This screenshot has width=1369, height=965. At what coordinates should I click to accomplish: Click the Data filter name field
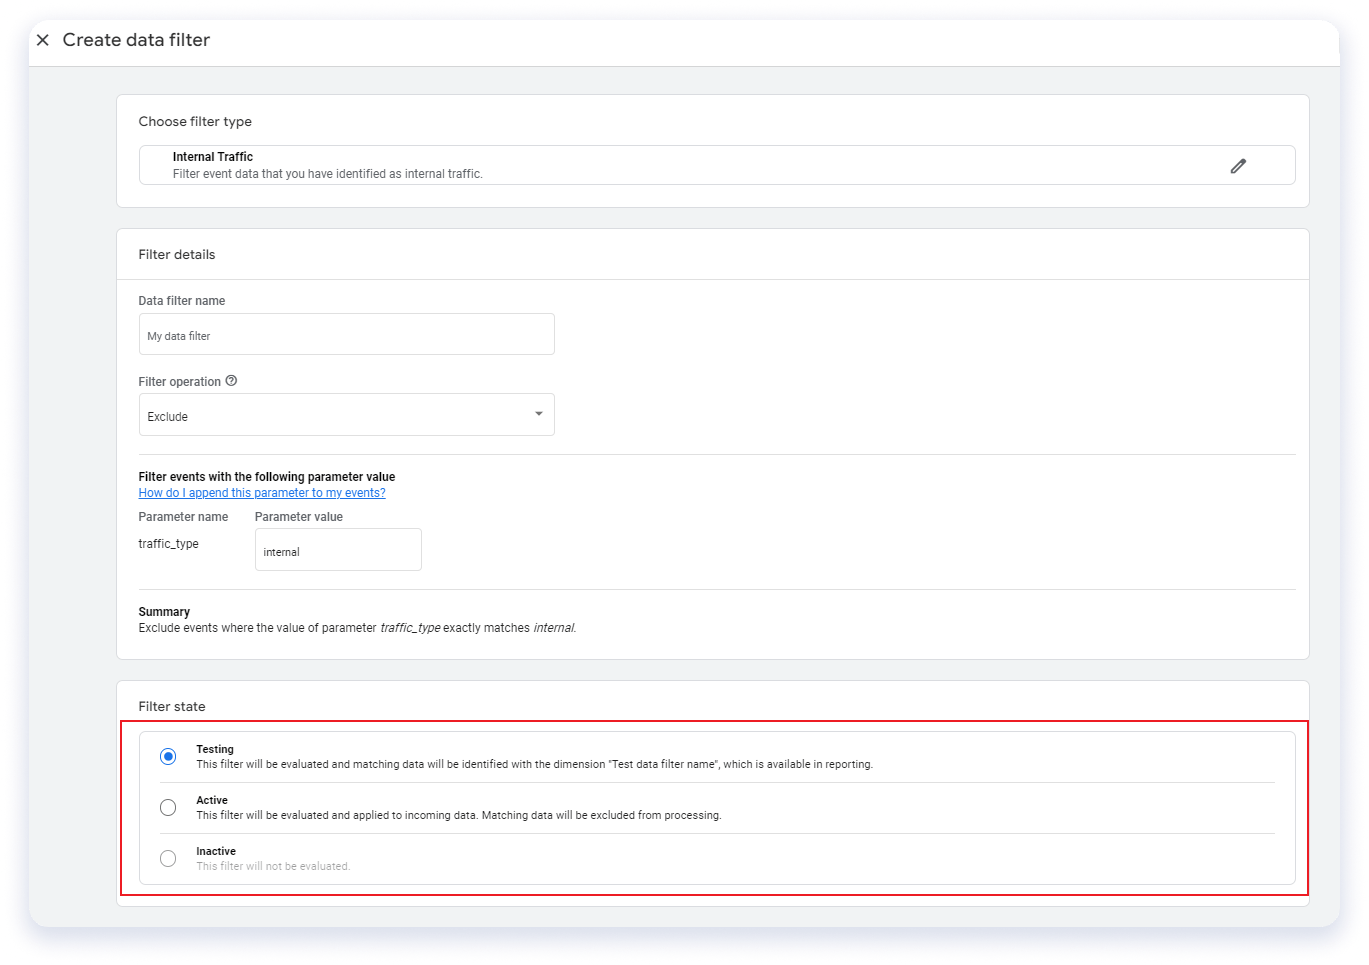346,334
